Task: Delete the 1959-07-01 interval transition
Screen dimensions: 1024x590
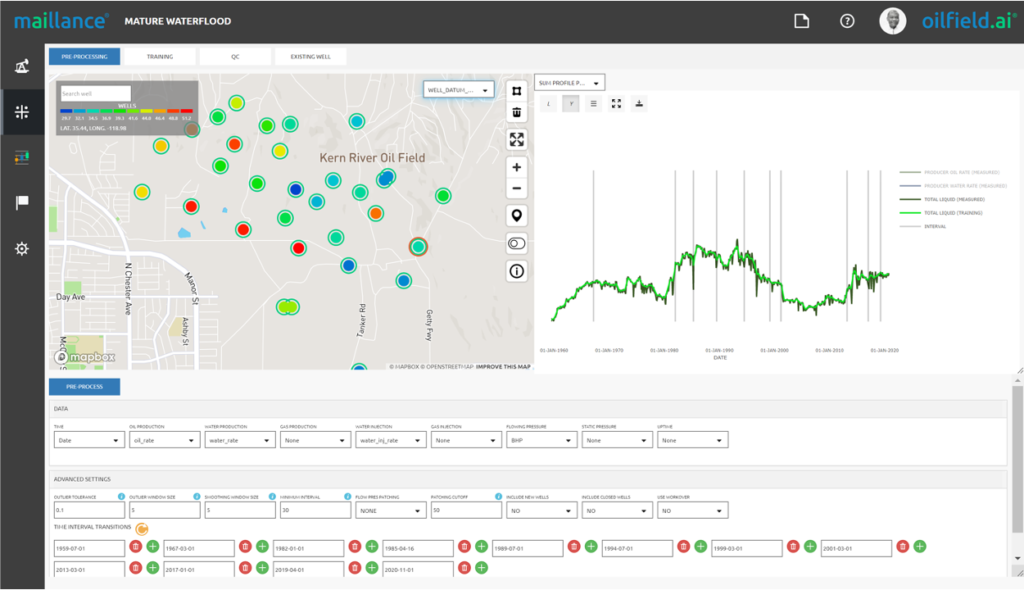Action: (x=136, y=546)
